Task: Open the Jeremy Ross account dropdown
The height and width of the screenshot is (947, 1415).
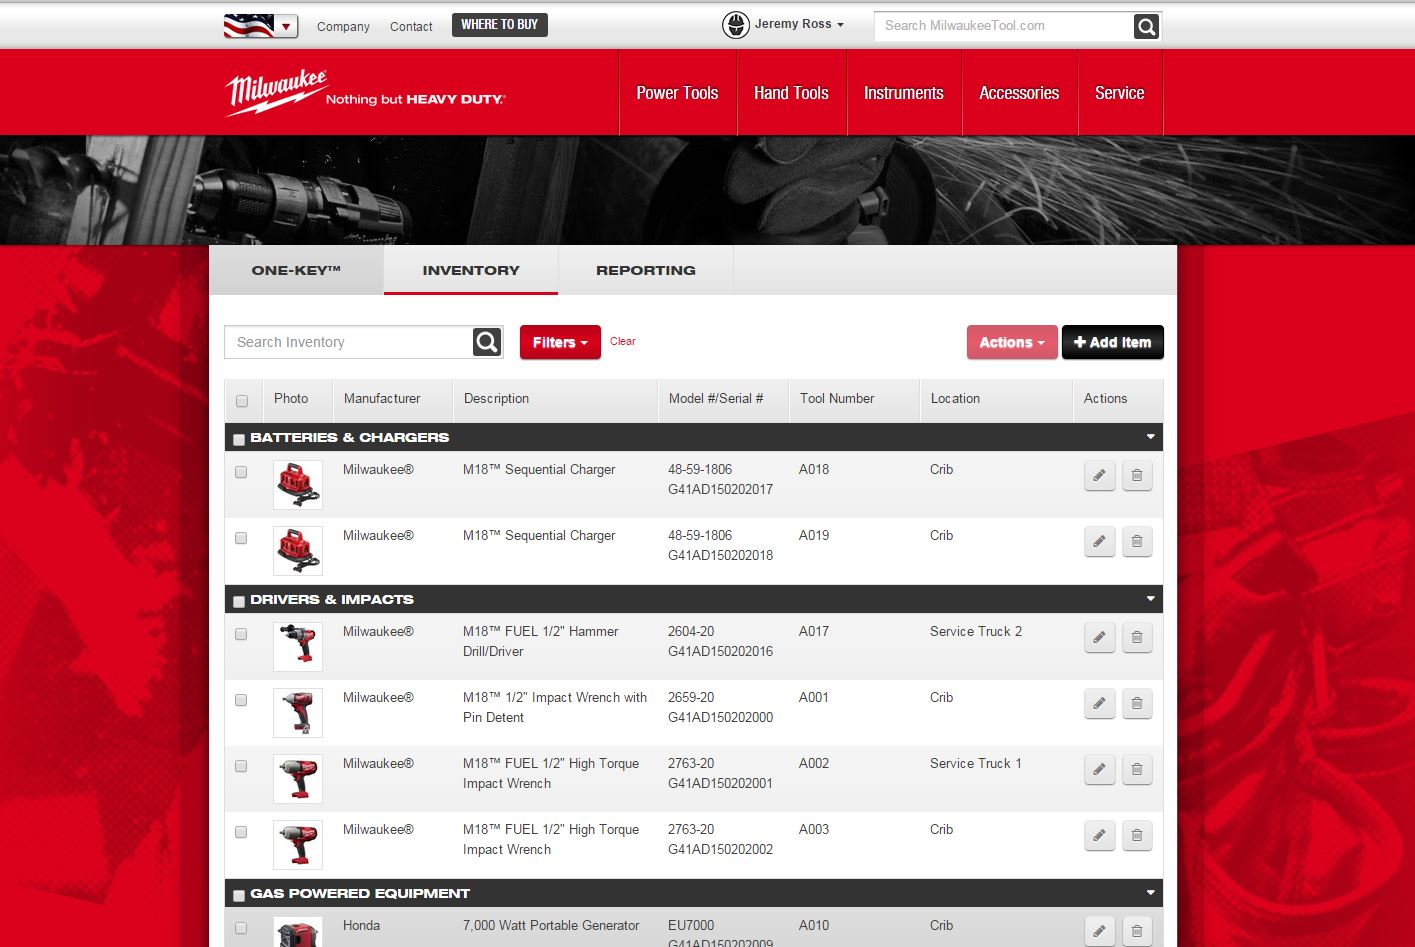Action: [x=799, y=24]
